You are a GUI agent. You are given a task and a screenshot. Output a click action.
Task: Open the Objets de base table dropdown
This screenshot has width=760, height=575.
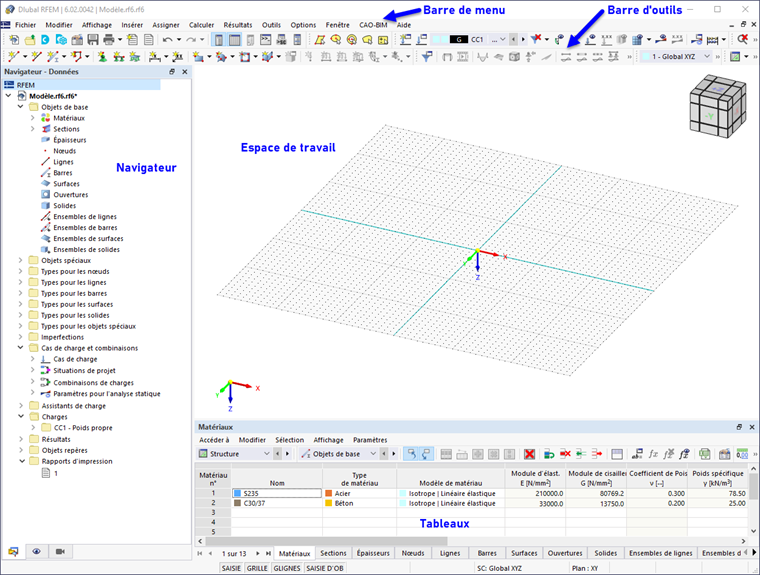373,454
